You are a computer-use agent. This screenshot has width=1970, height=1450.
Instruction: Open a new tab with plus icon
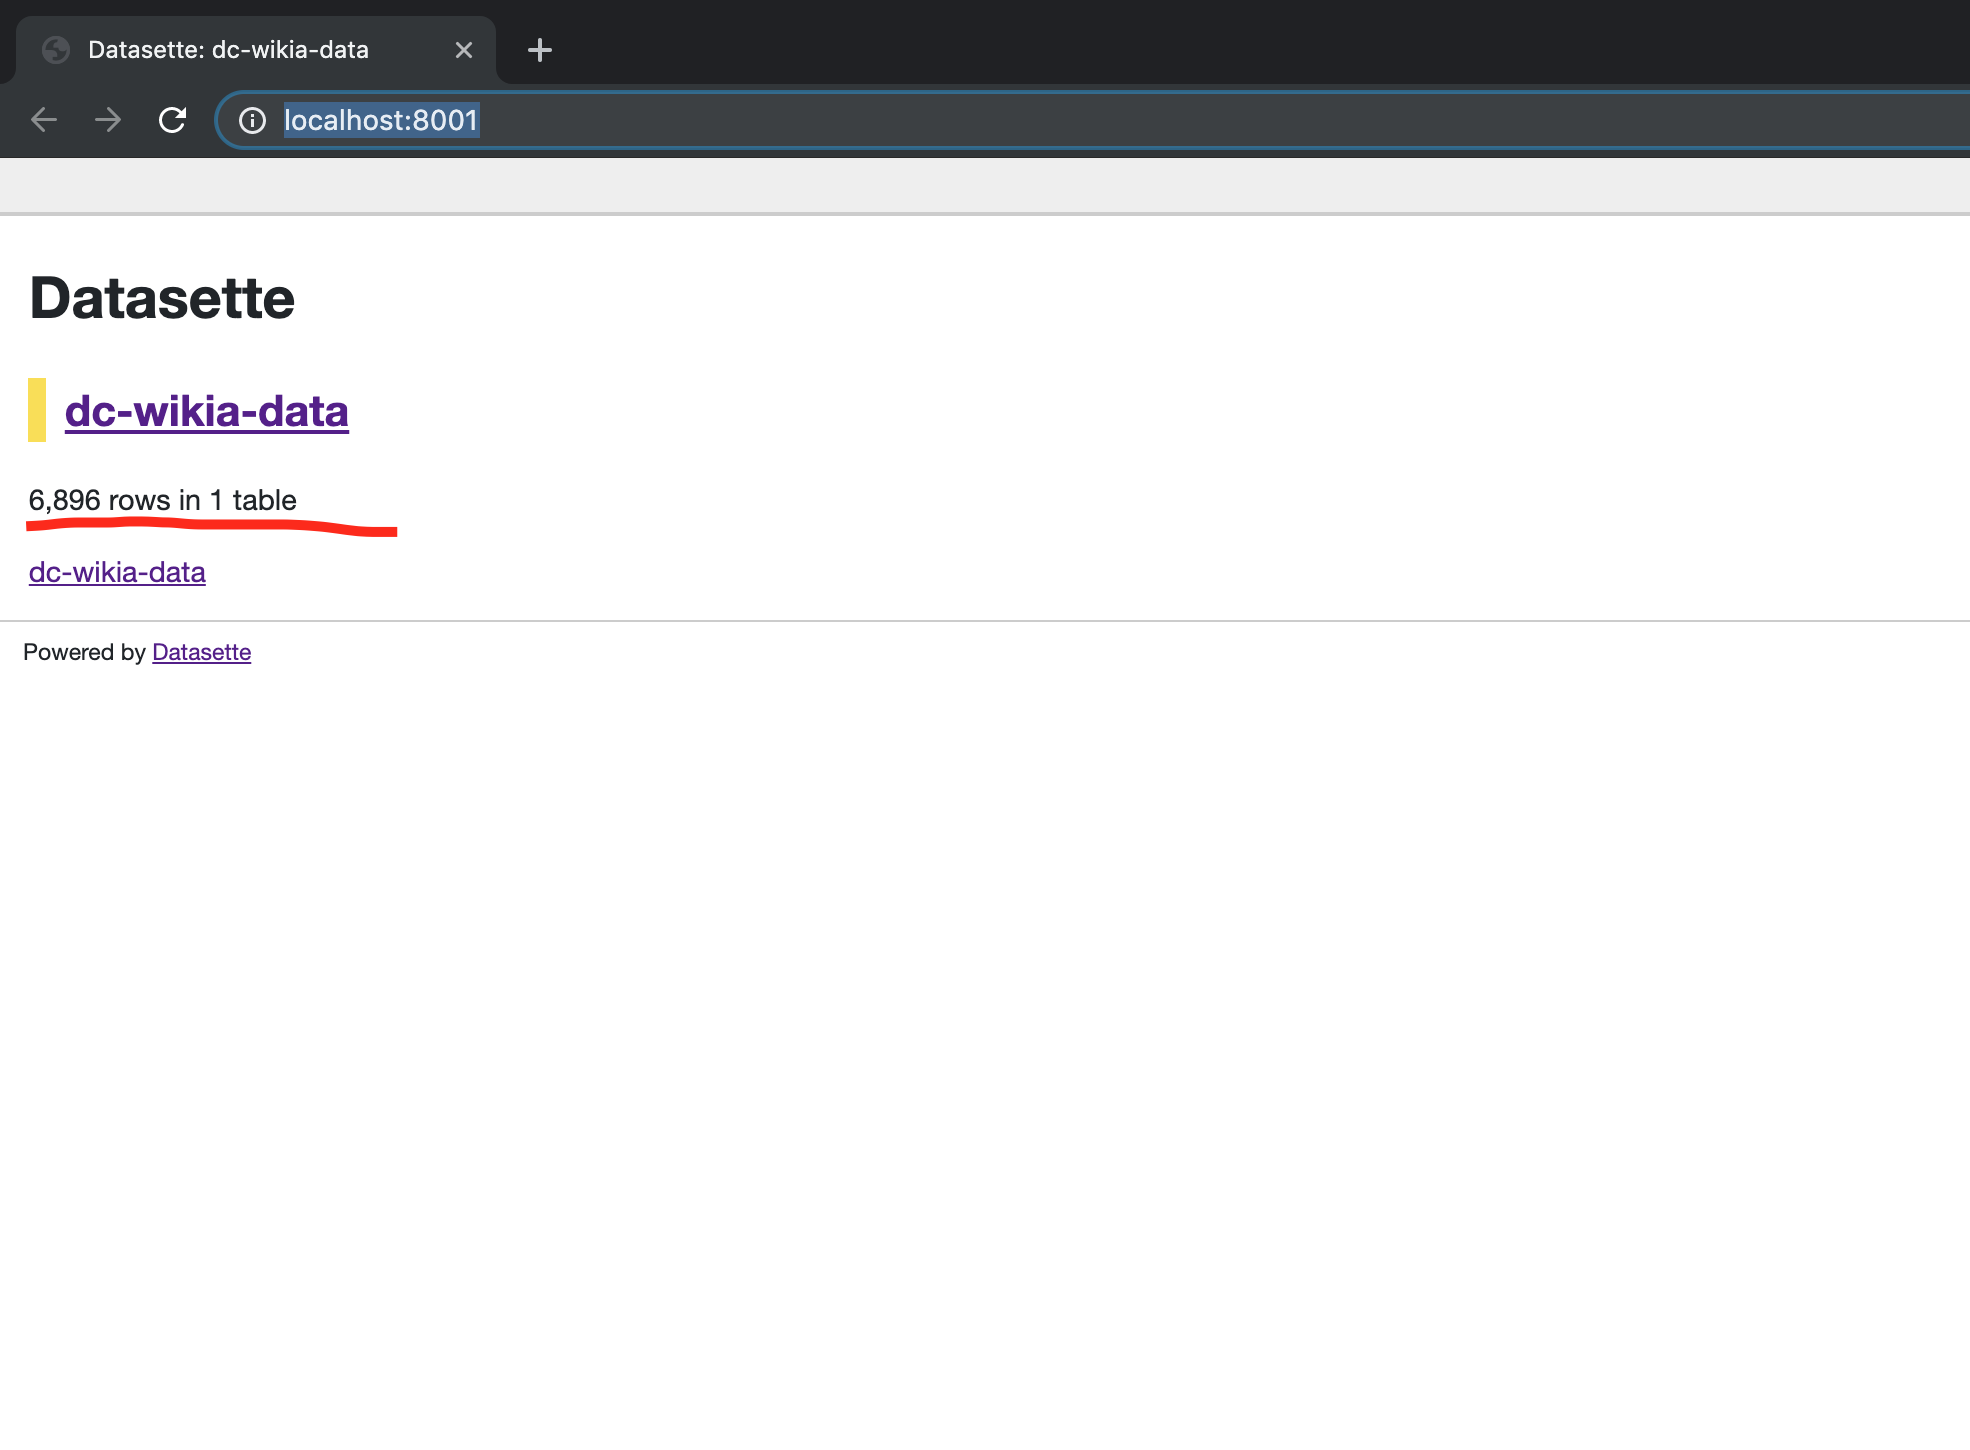click(540, 50)
